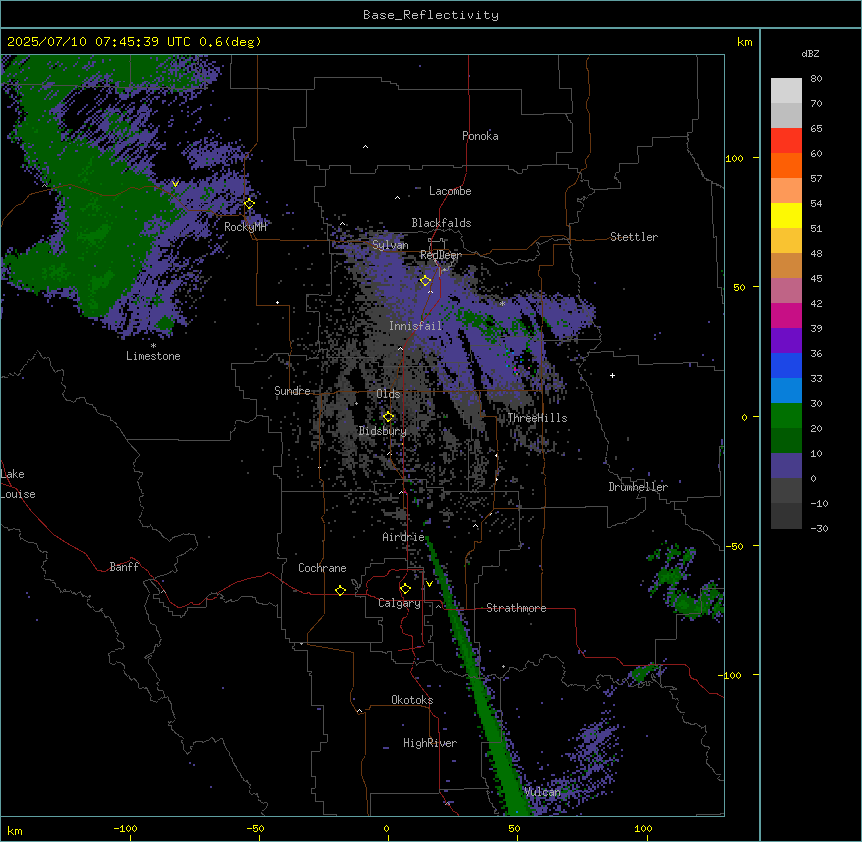The image size is (862, 842).
Task: Click the caret marker south of Ponoka label
Action: click(x=365, y=147)
